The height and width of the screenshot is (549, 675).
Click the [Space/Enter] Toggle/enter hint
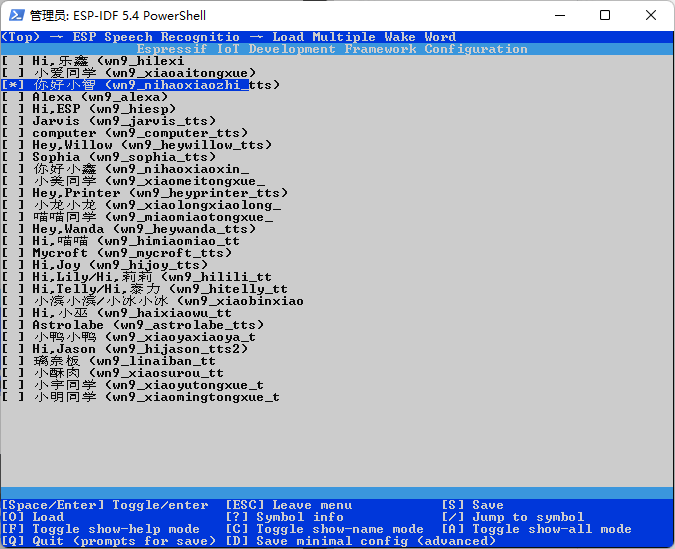105,505
